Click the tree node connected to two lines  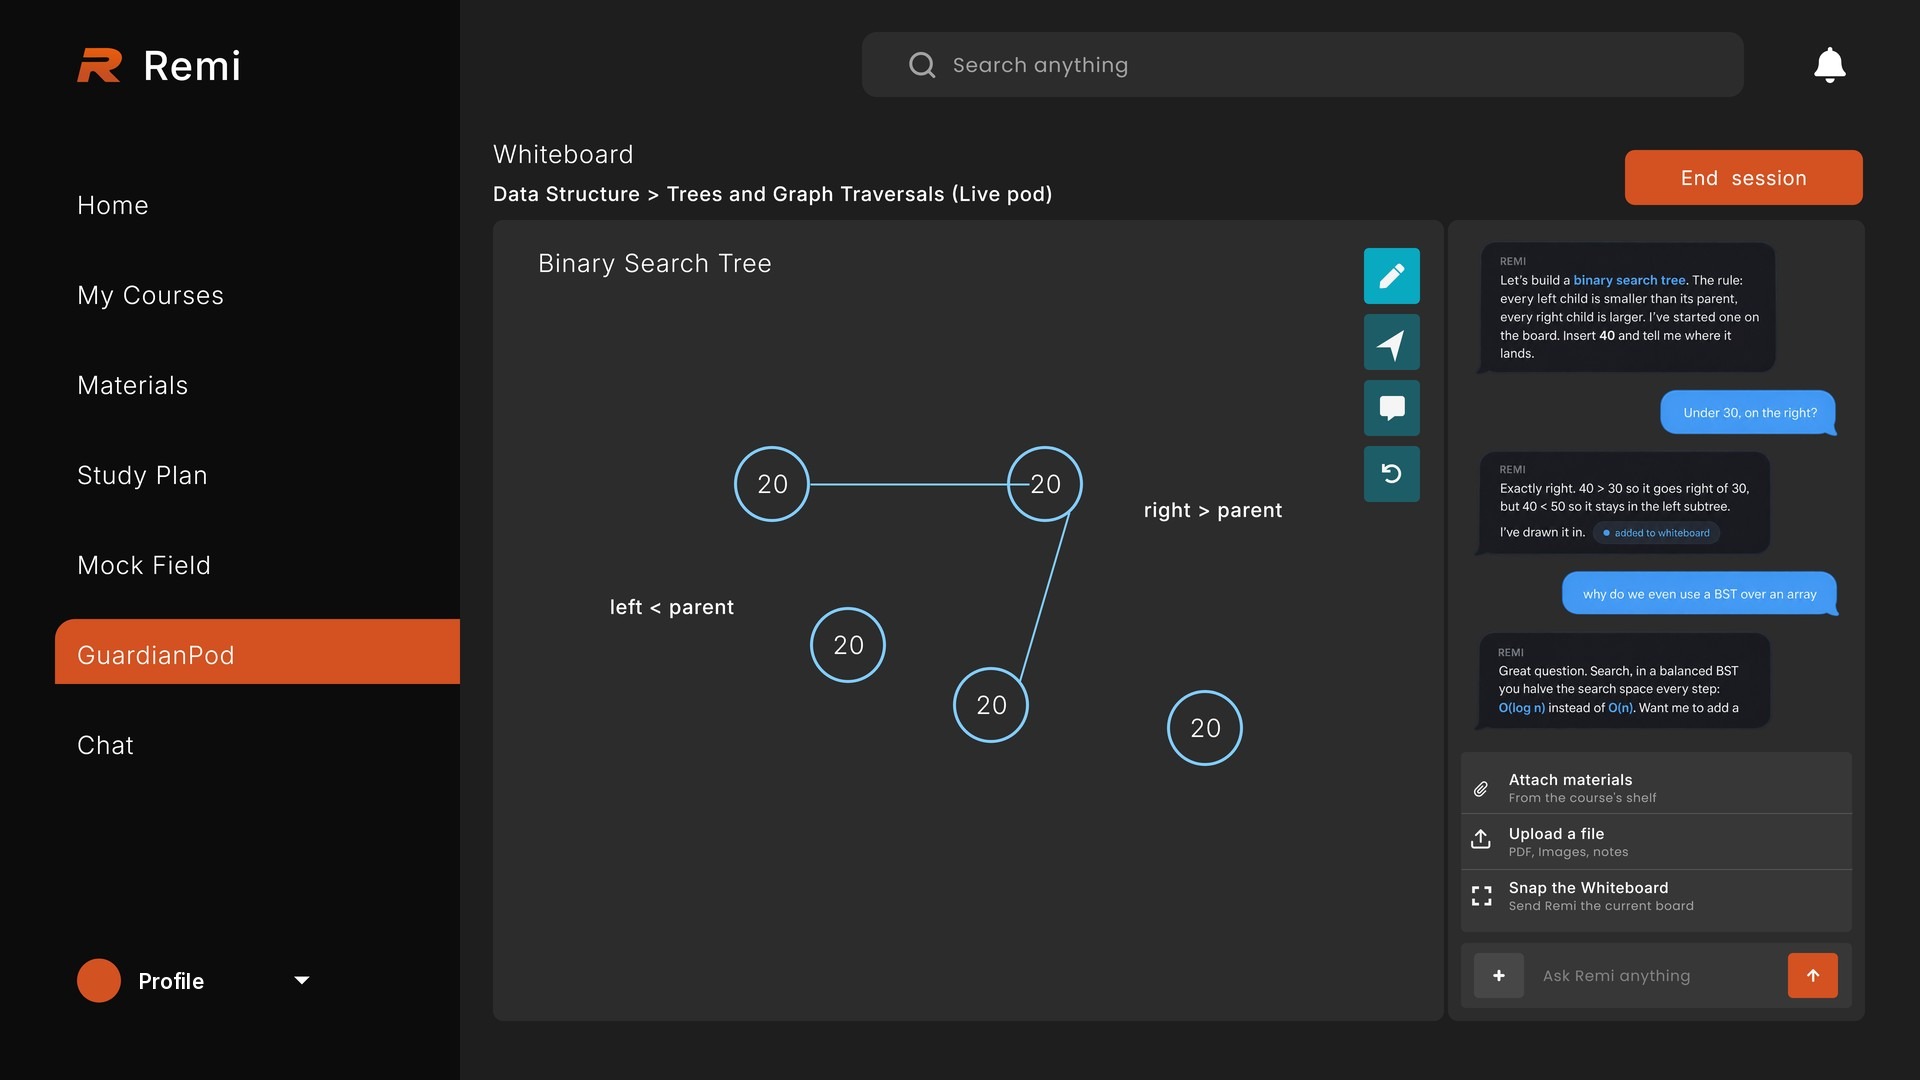(1045, 484)
